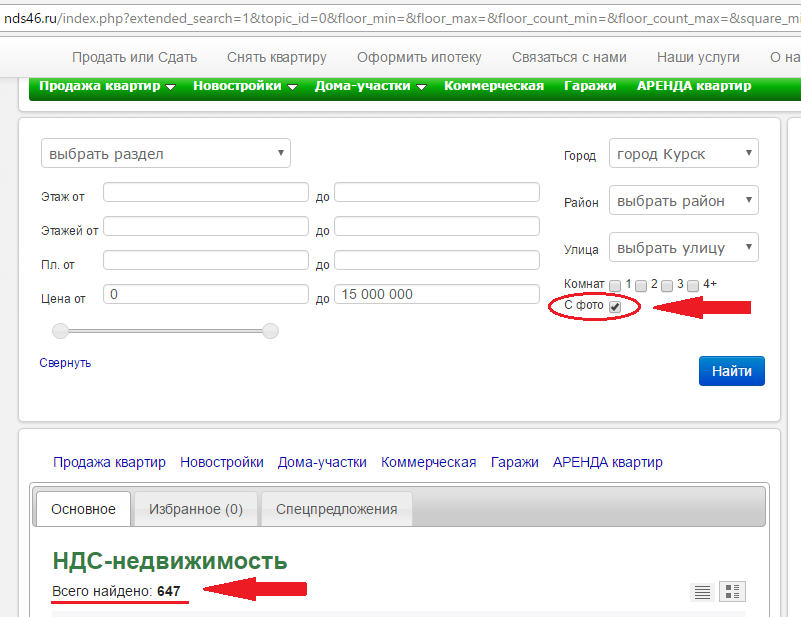The image size is (801, 617).
Task: Focus the 'Этажей от' input field
Action: [206, 226]
